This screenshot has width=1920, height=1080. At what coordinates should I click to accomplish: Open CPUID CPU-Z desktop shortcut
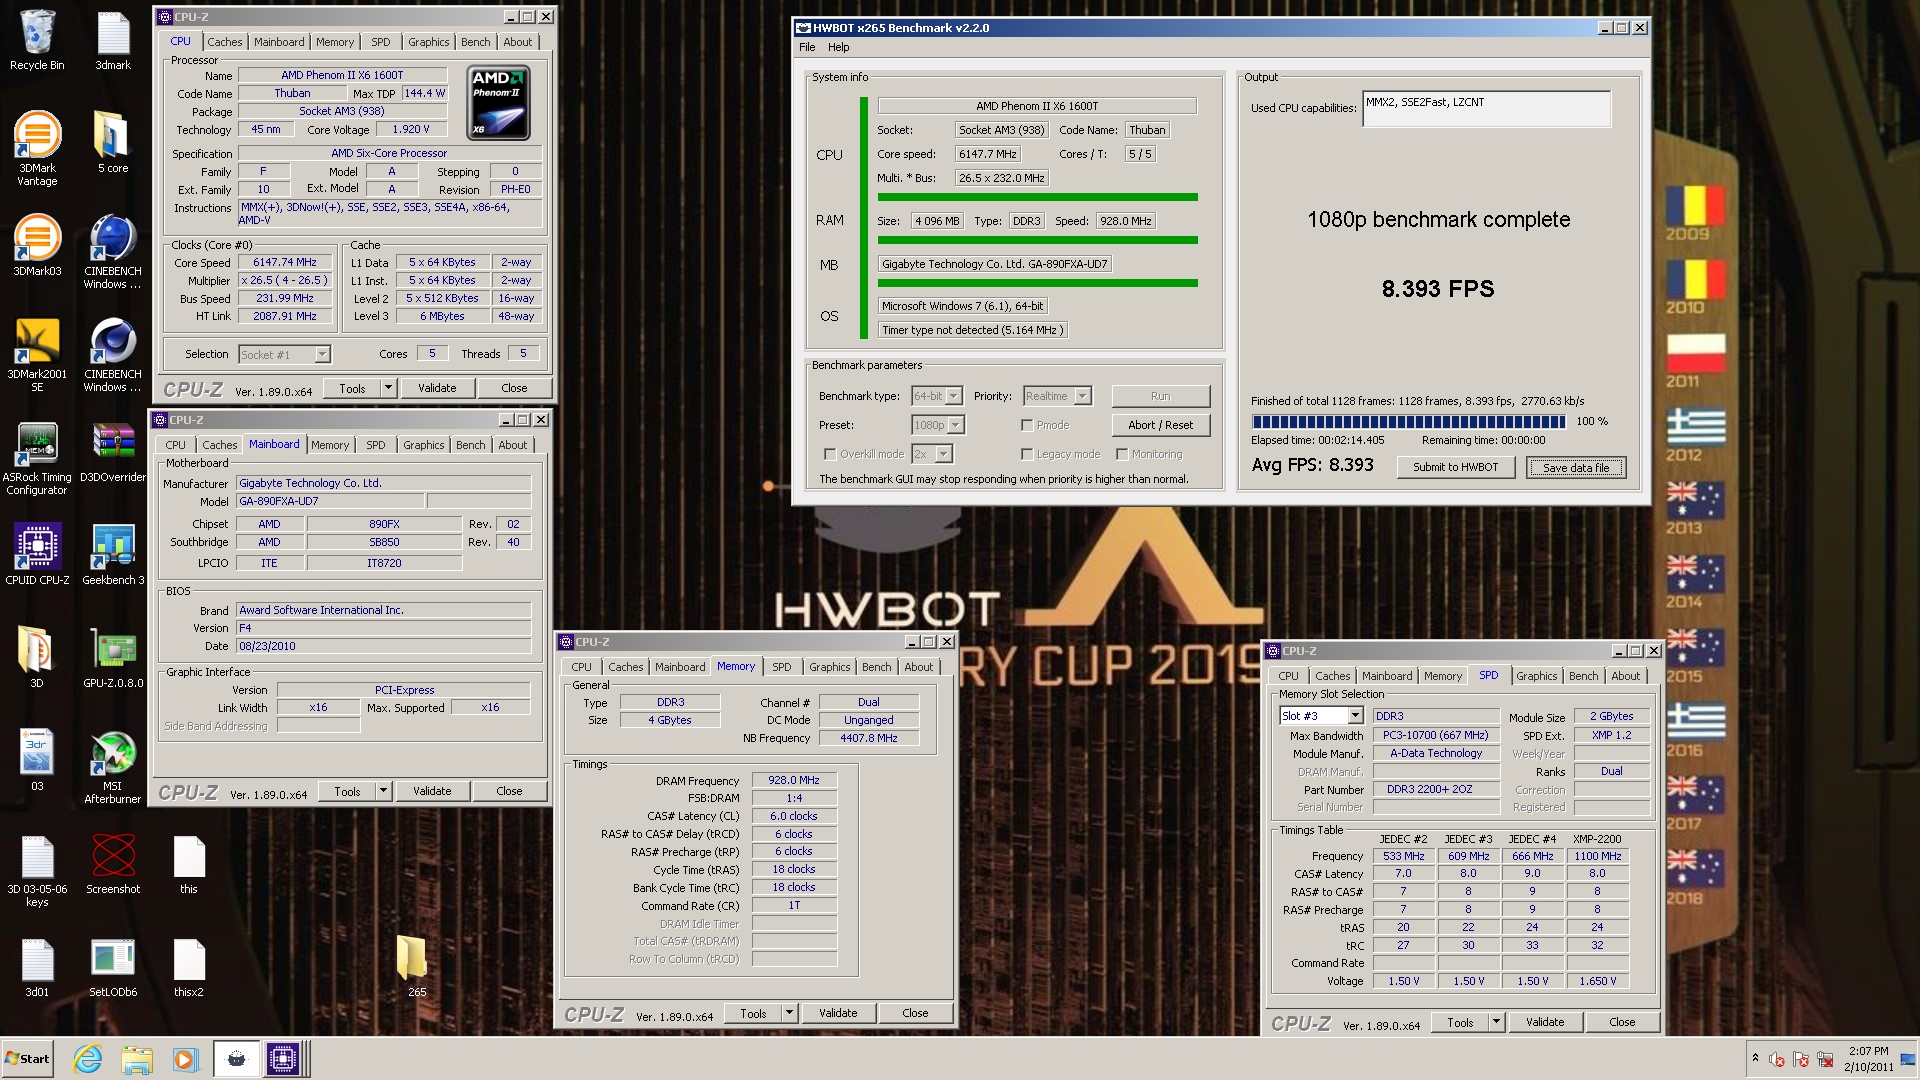(37, 554)
